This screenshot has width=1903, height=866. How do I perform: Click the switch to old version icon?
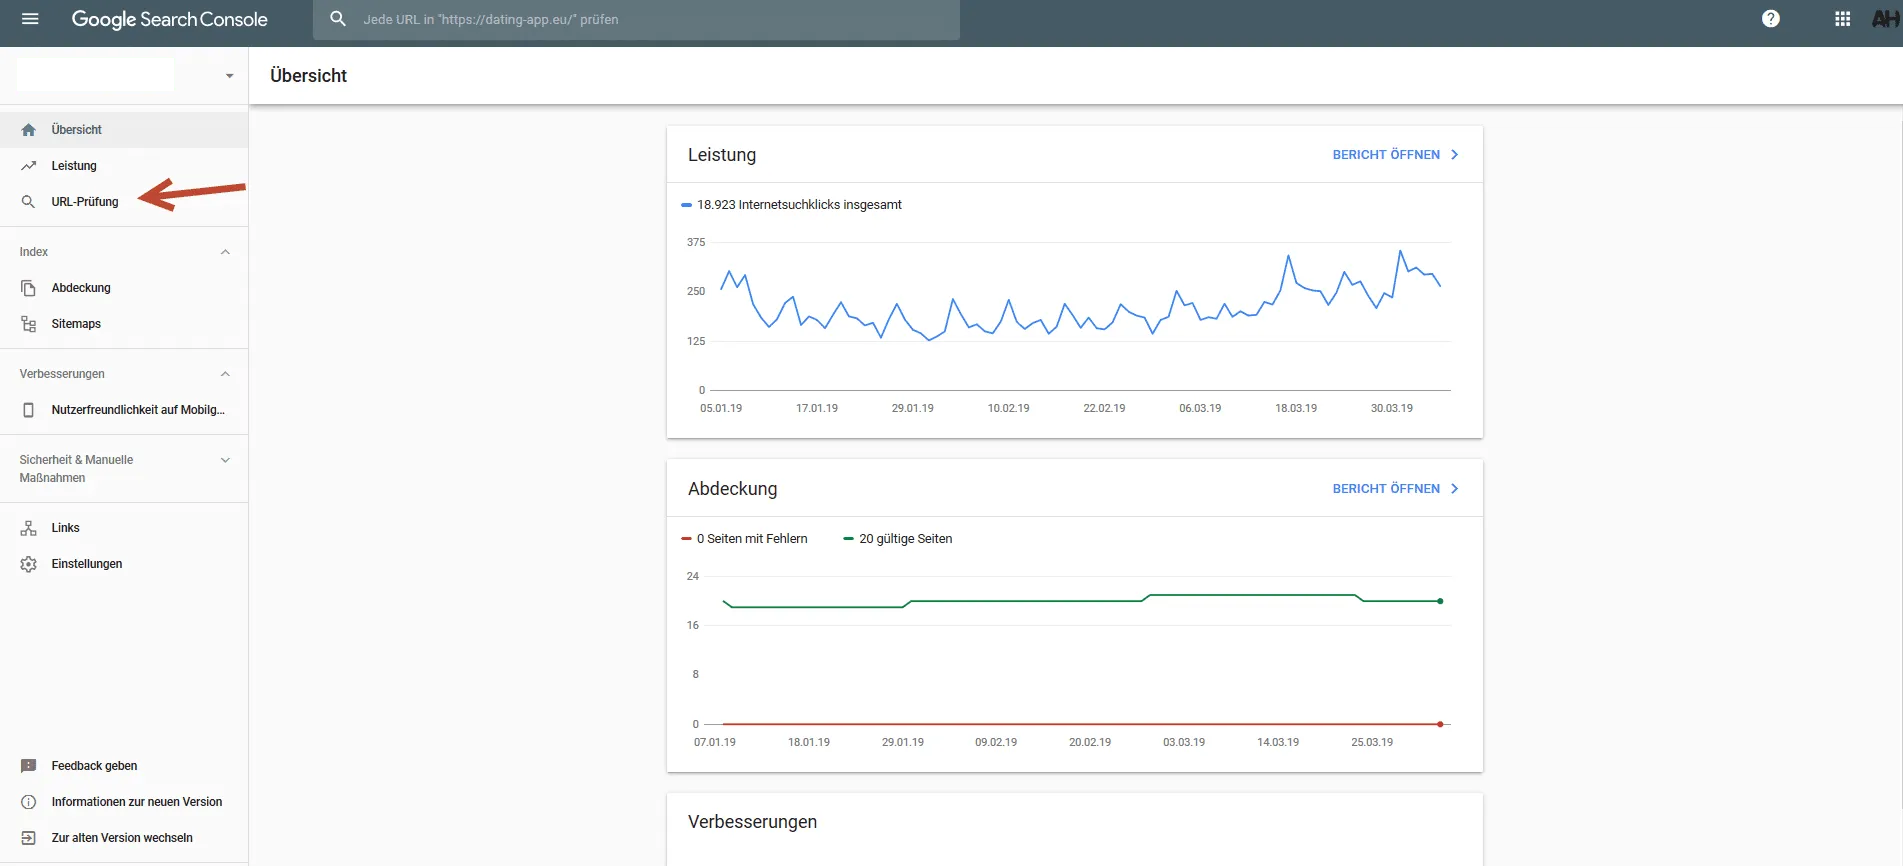click(29, 838)
